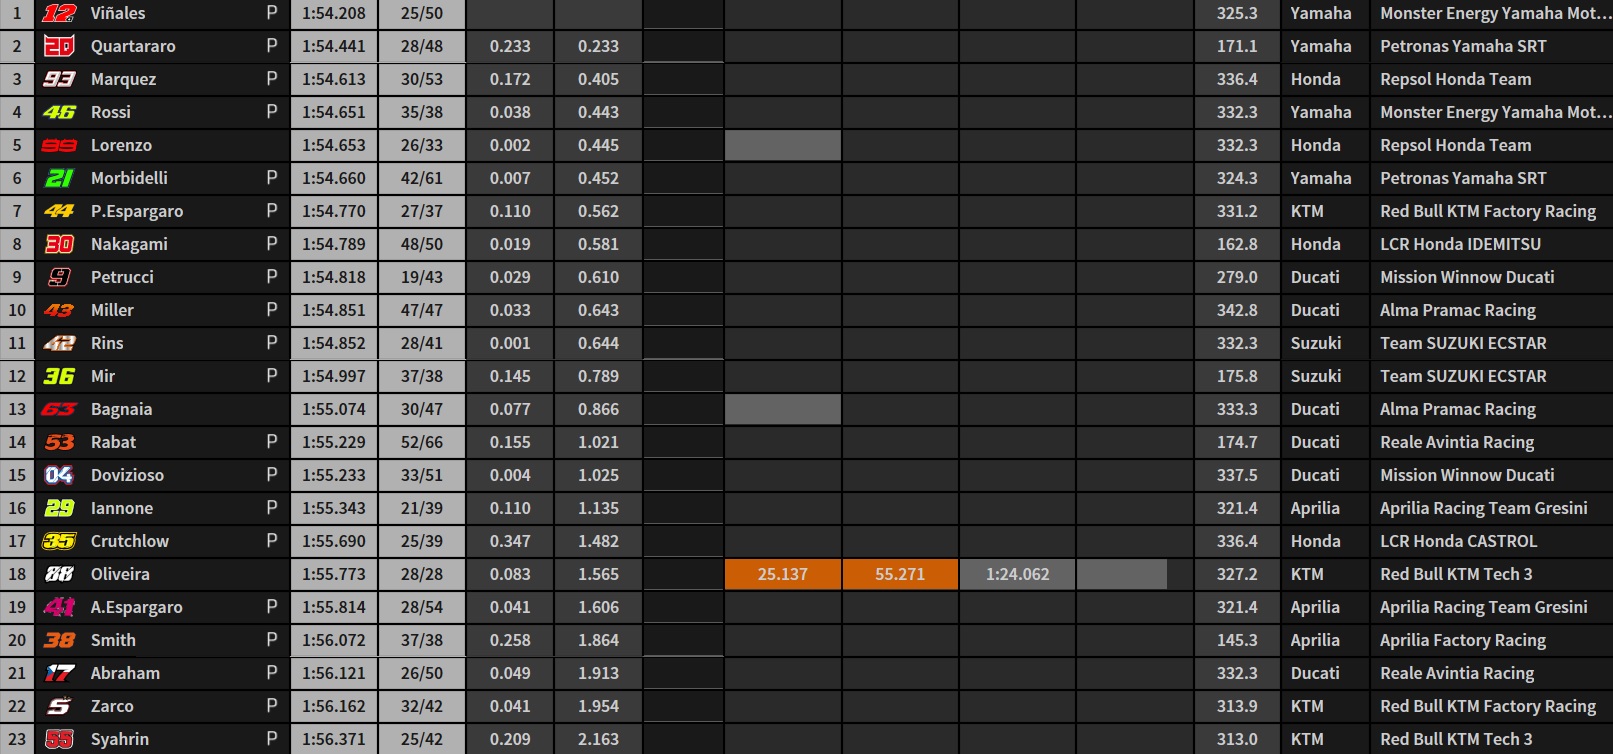Screen dimensions: 1613x754
Task: Click Marquez's lap time 1:54.613
Action: tap(334, 79)
